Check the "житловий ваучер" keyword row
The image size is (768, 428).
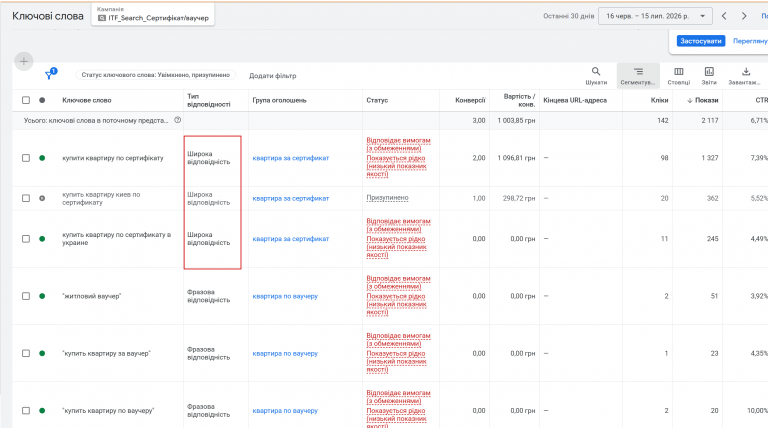[x=26, y=296]
